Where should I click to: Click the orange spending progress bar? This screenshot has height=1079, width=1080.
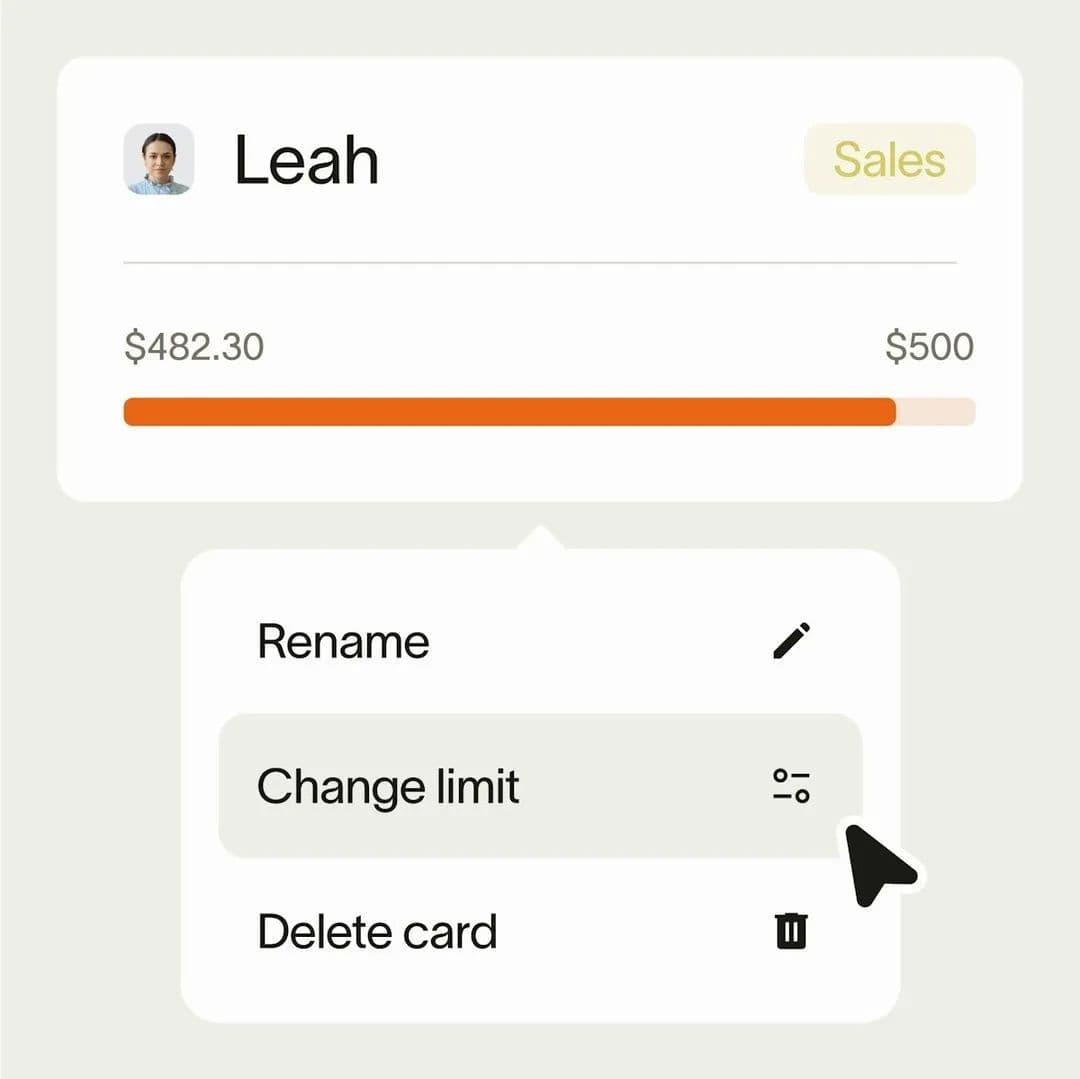(500, 412)
